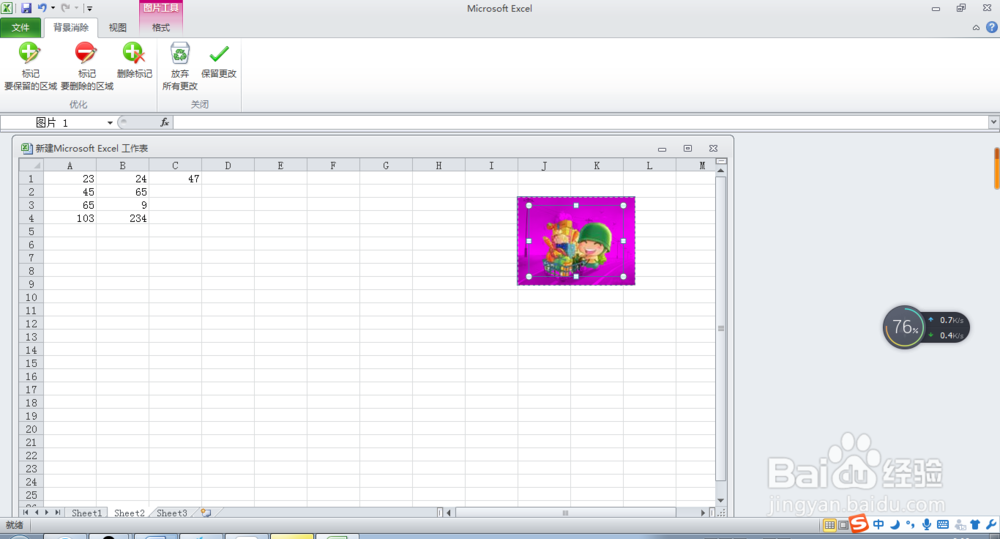Click the Redo arrow icon
Viewport: 1000px width, 539px height.
65,8
